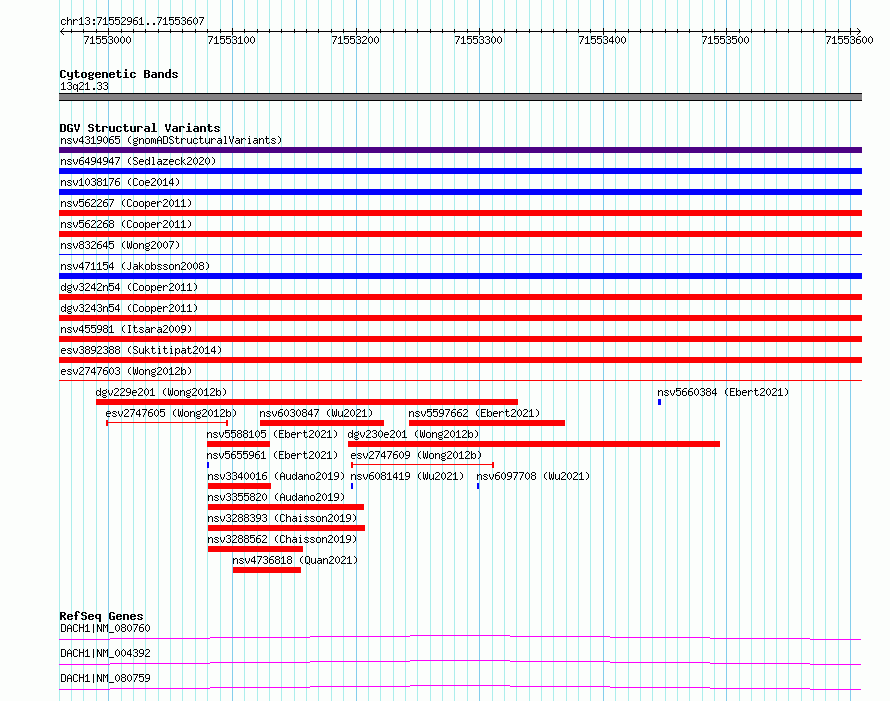Open the nsv5660384 Ebert2021 label
This screenshot has width=890, height=701.
[723, 392]
